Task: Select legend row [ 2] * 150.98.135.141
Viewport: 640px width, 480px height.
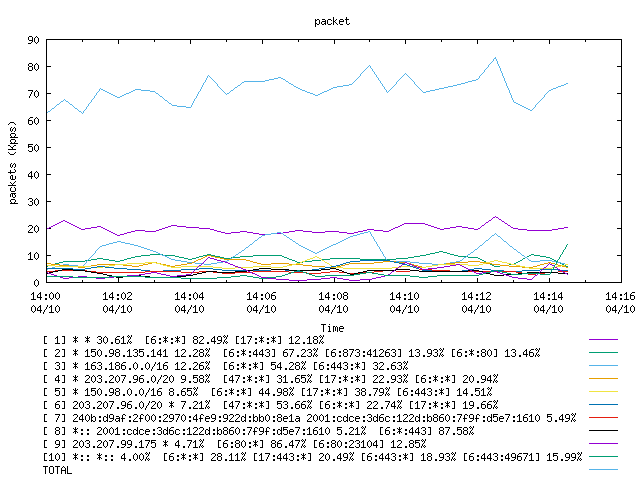Action: 291,353
